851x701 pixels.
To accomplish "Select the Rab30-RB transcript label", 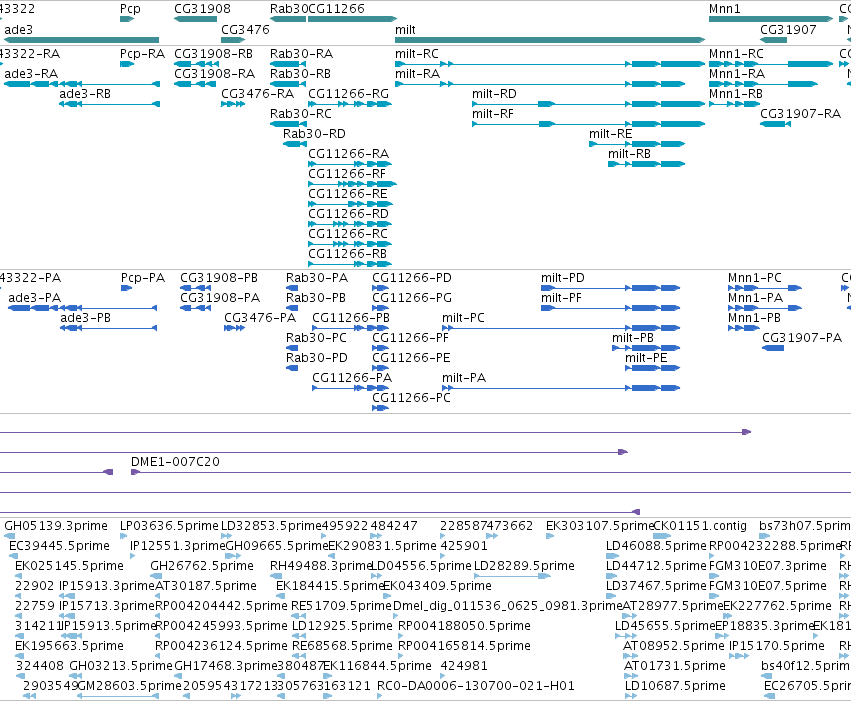I will 300,74.
